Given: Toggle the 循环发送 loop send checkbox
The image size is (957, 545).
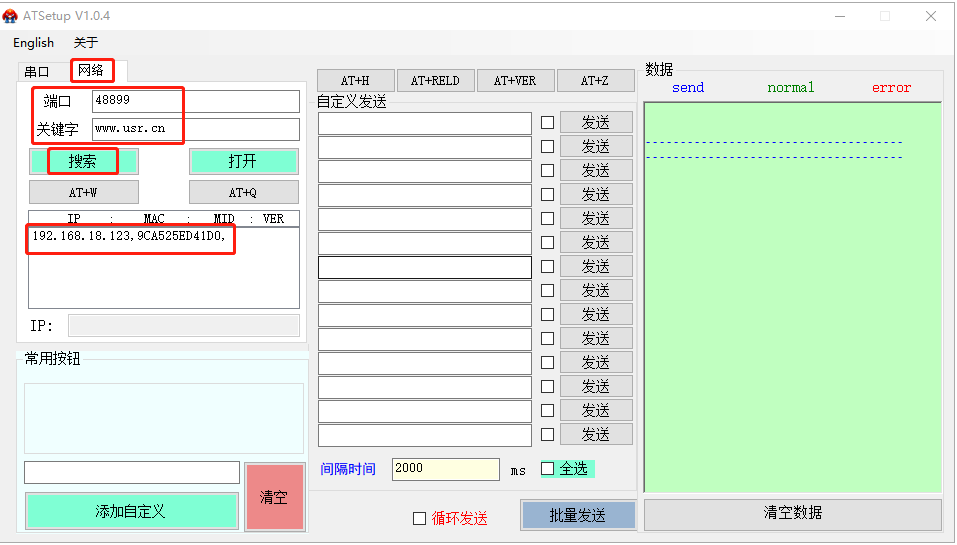Looking at the screenshot, I should click(420, 518).
